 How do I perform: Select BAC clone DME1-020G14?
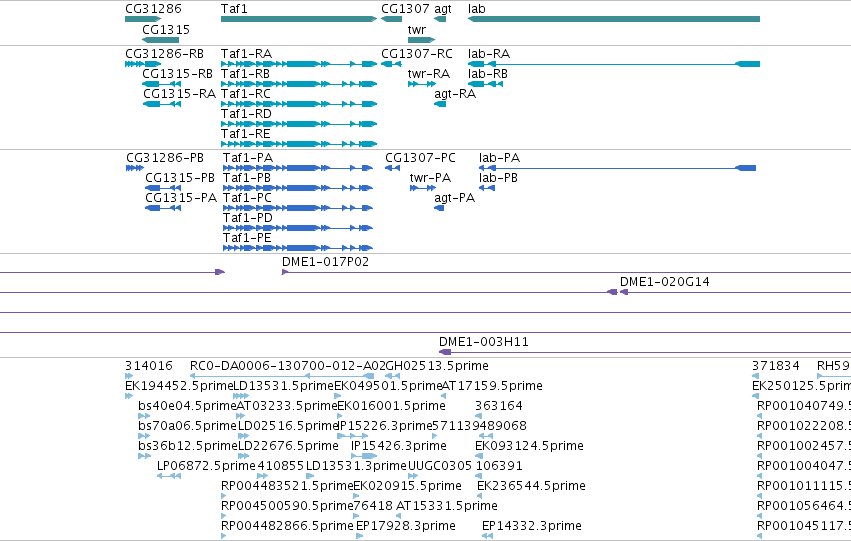[665, 282]
